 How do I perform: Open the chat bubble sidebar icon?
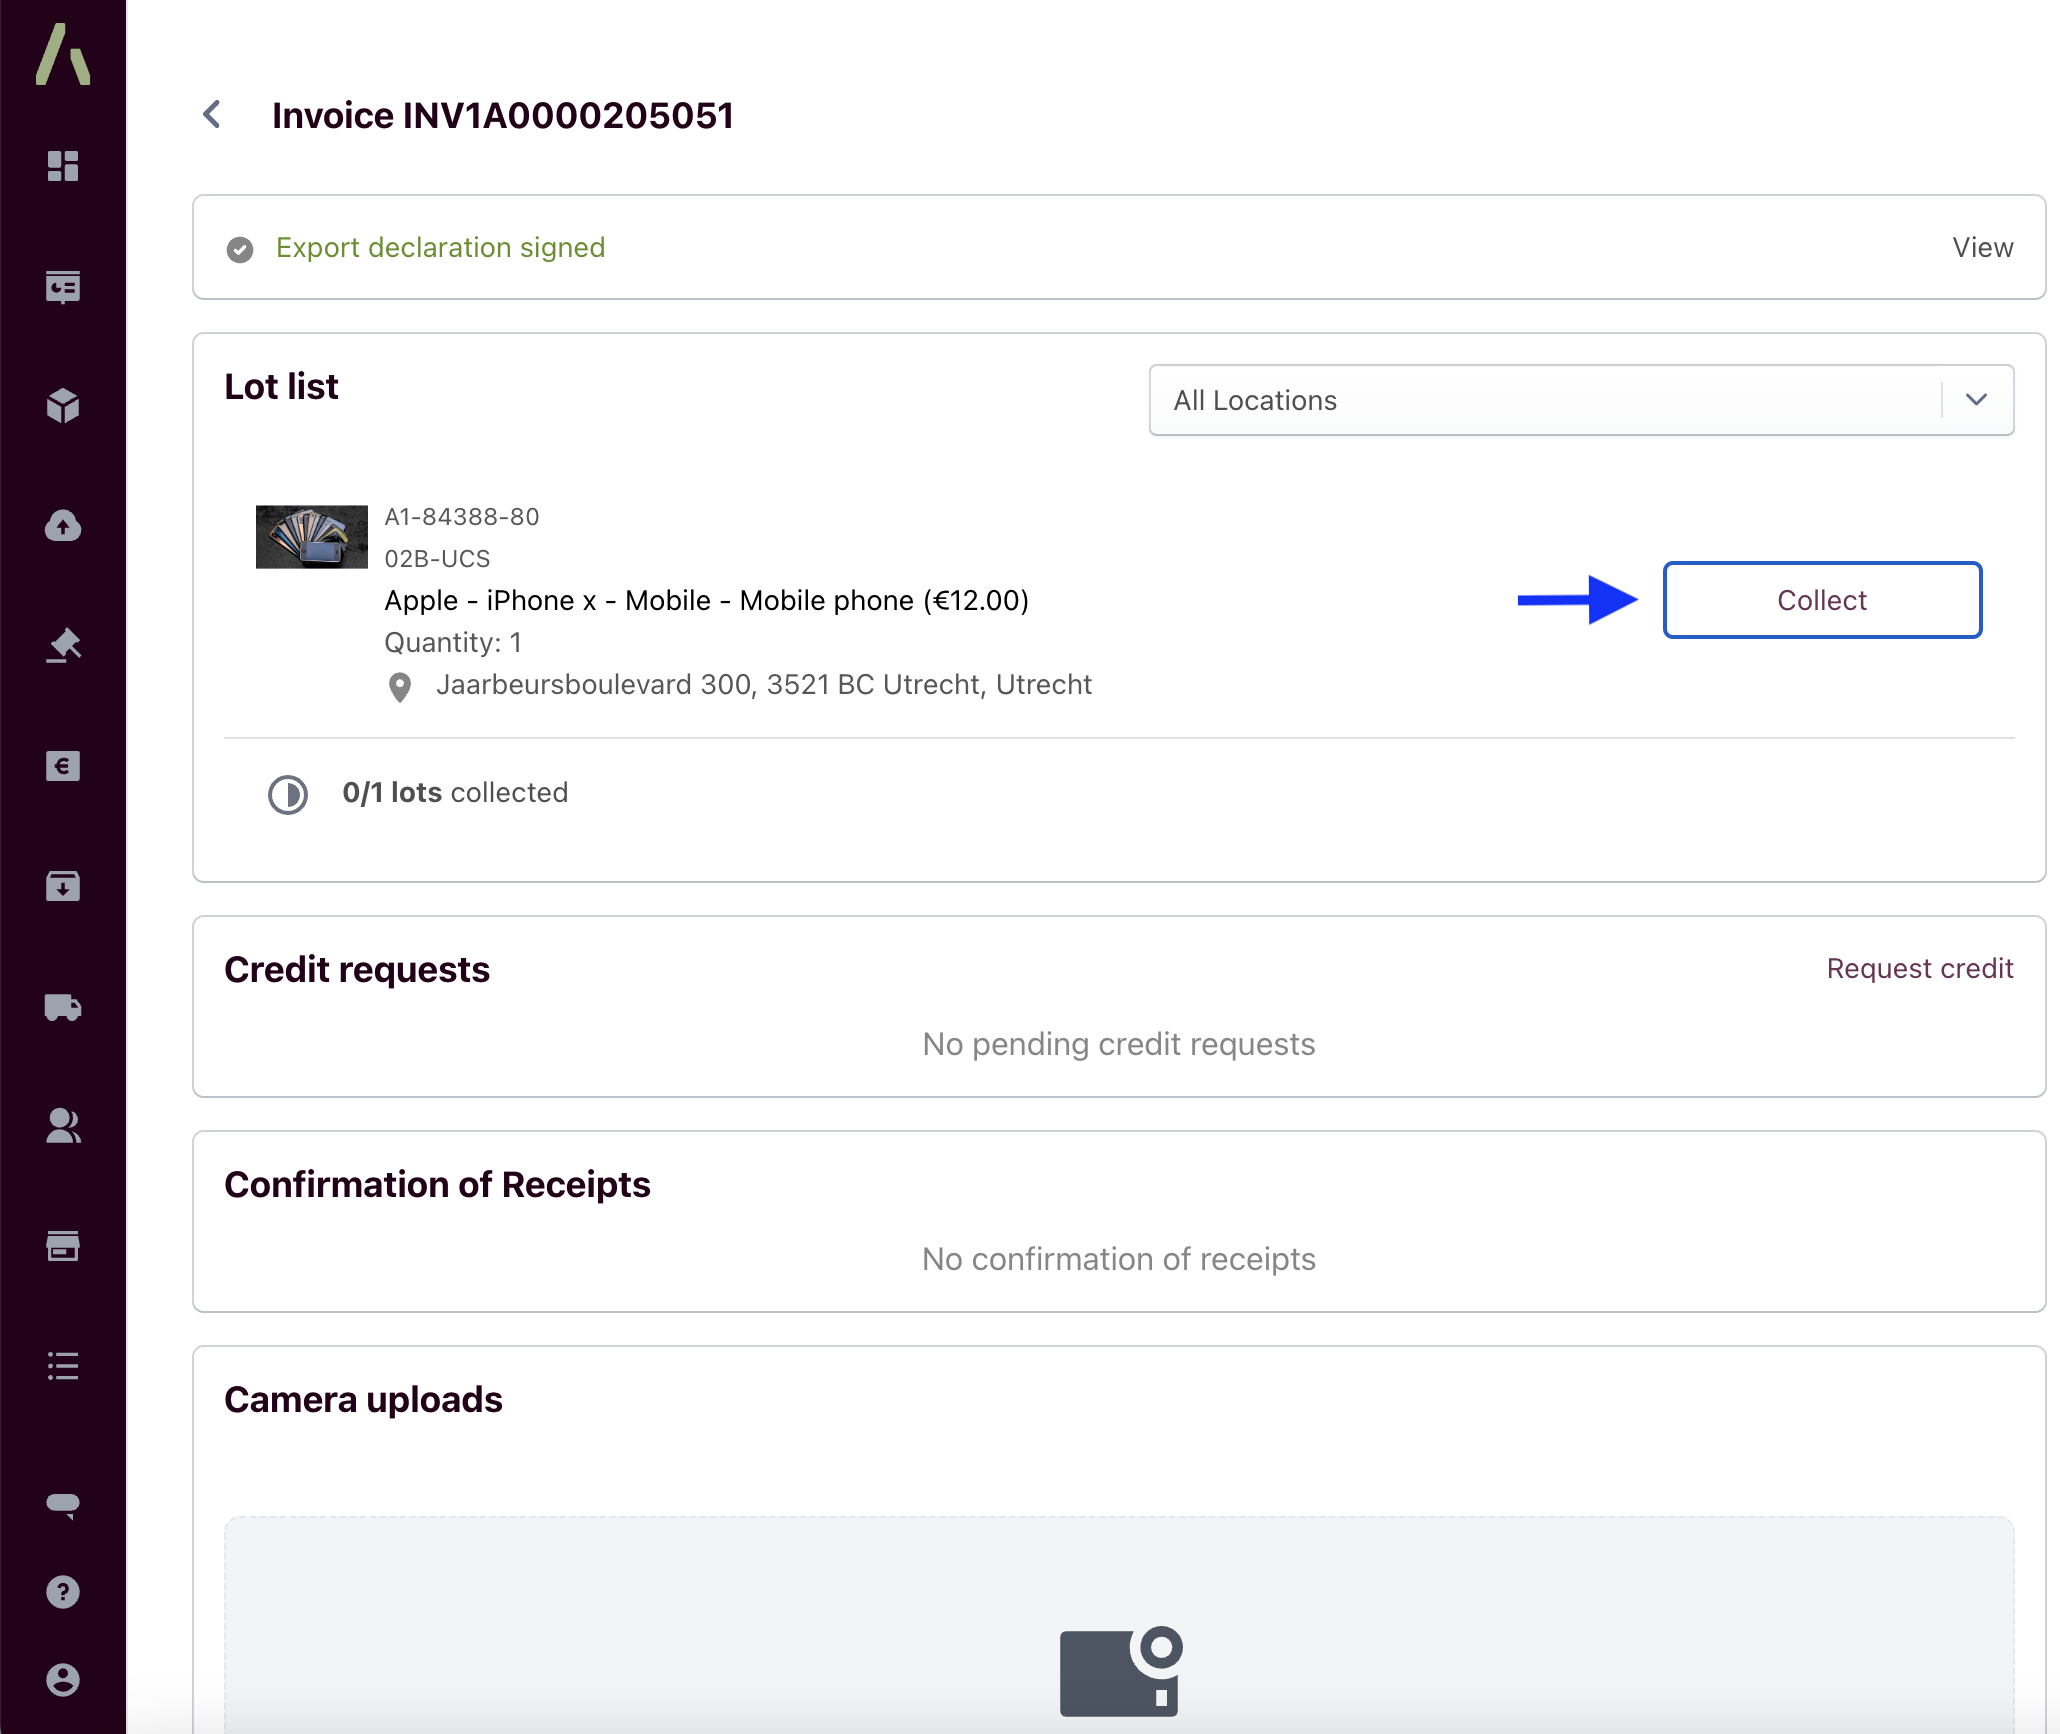click(x=63, y=1504)
